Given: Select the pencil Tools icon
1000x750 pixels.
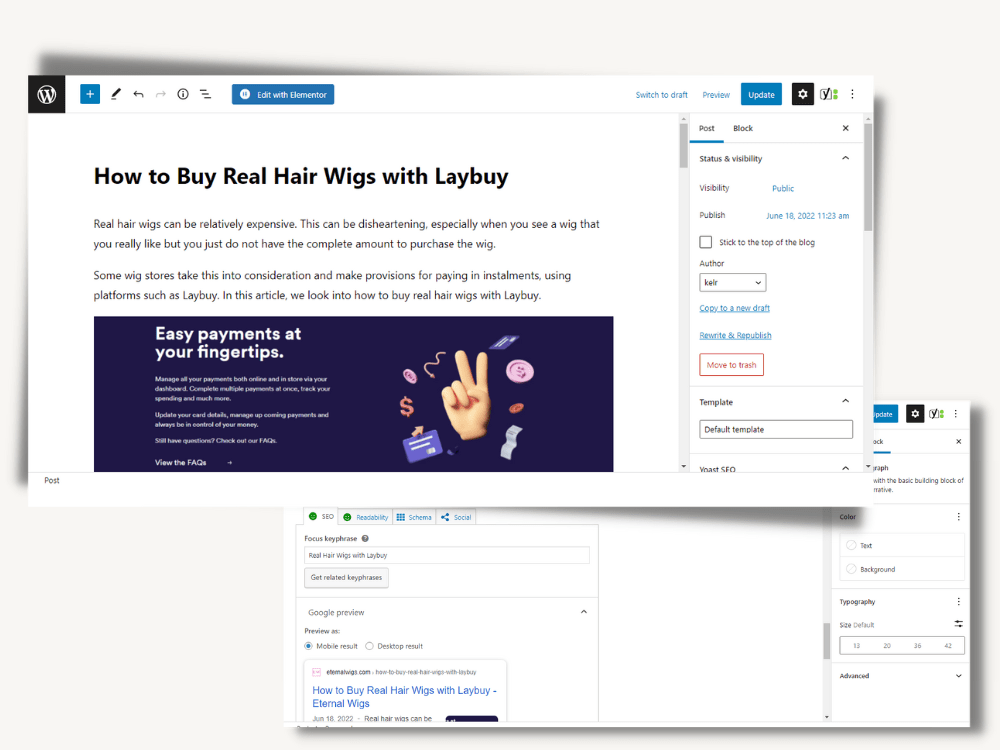Looking at the screenshot, I should point(115,94).
